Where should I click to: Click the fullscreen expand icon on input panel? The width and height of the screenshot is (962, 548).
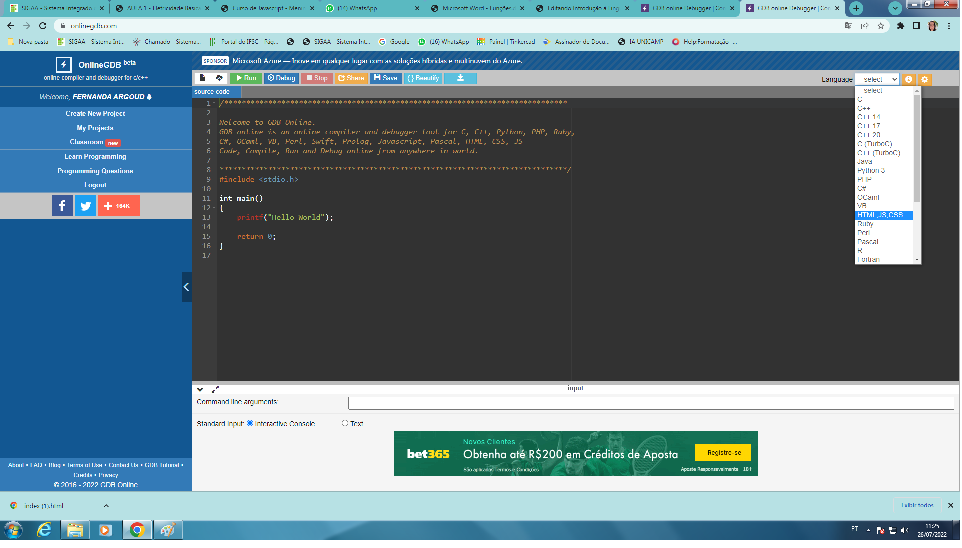click(215, 389)
